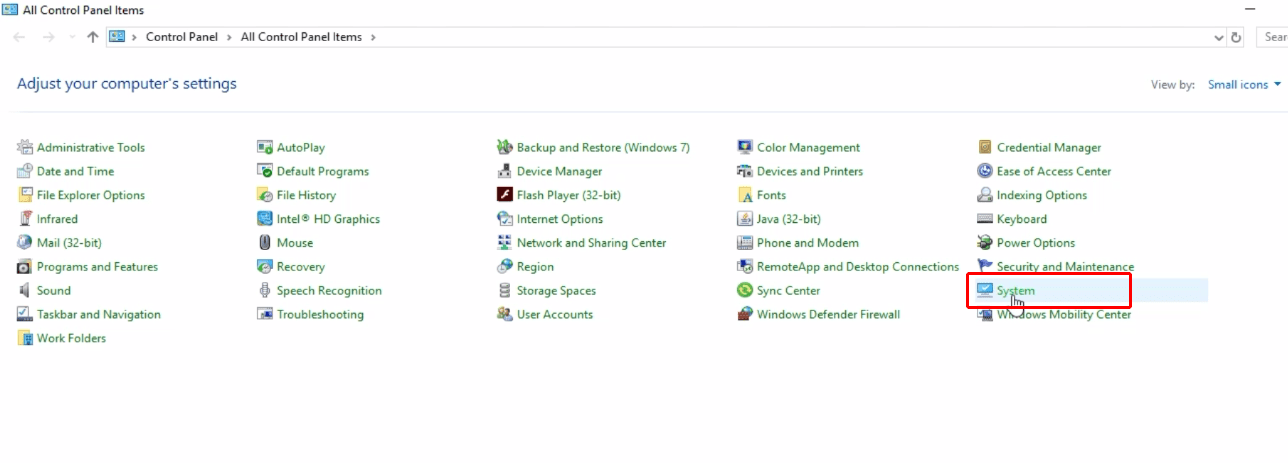Click the Up one level arrow

pyautogui.click(x=93, y=37)
